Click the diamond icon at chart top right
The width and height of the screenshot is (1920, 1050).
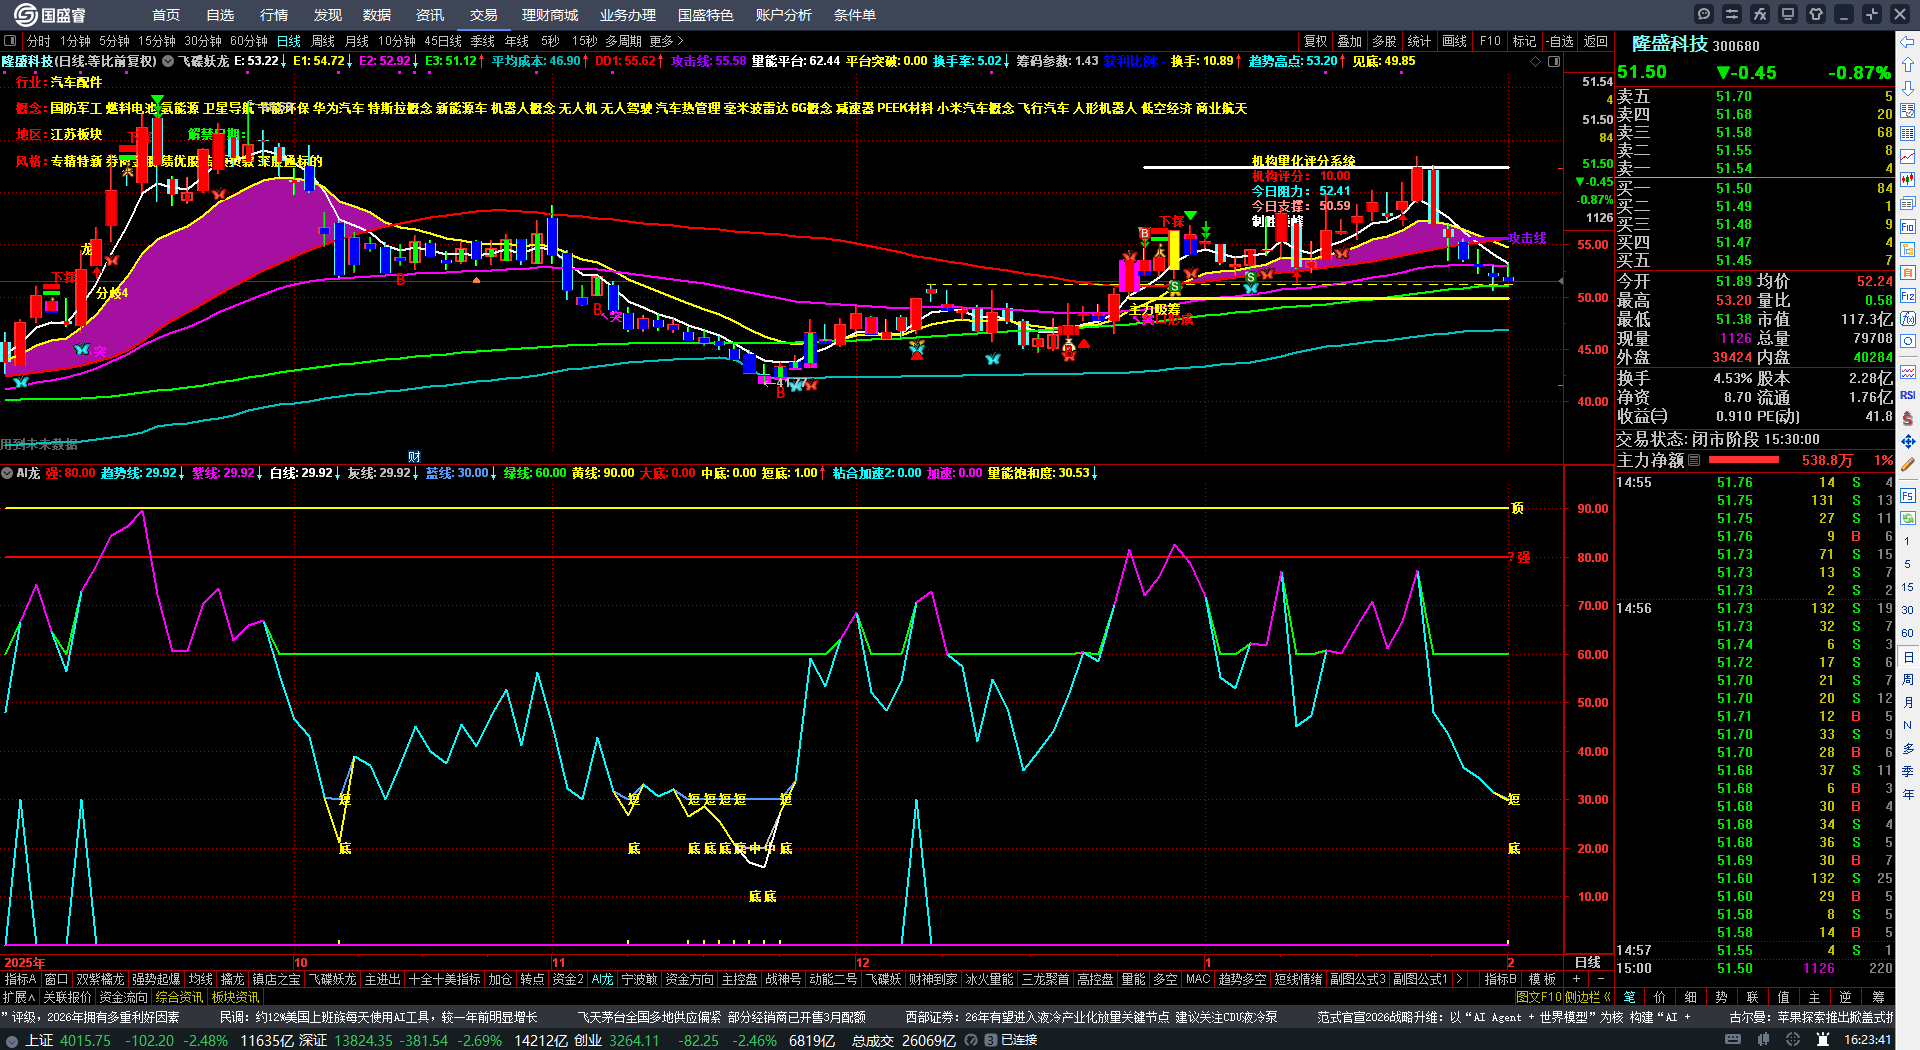(1536, 61)
